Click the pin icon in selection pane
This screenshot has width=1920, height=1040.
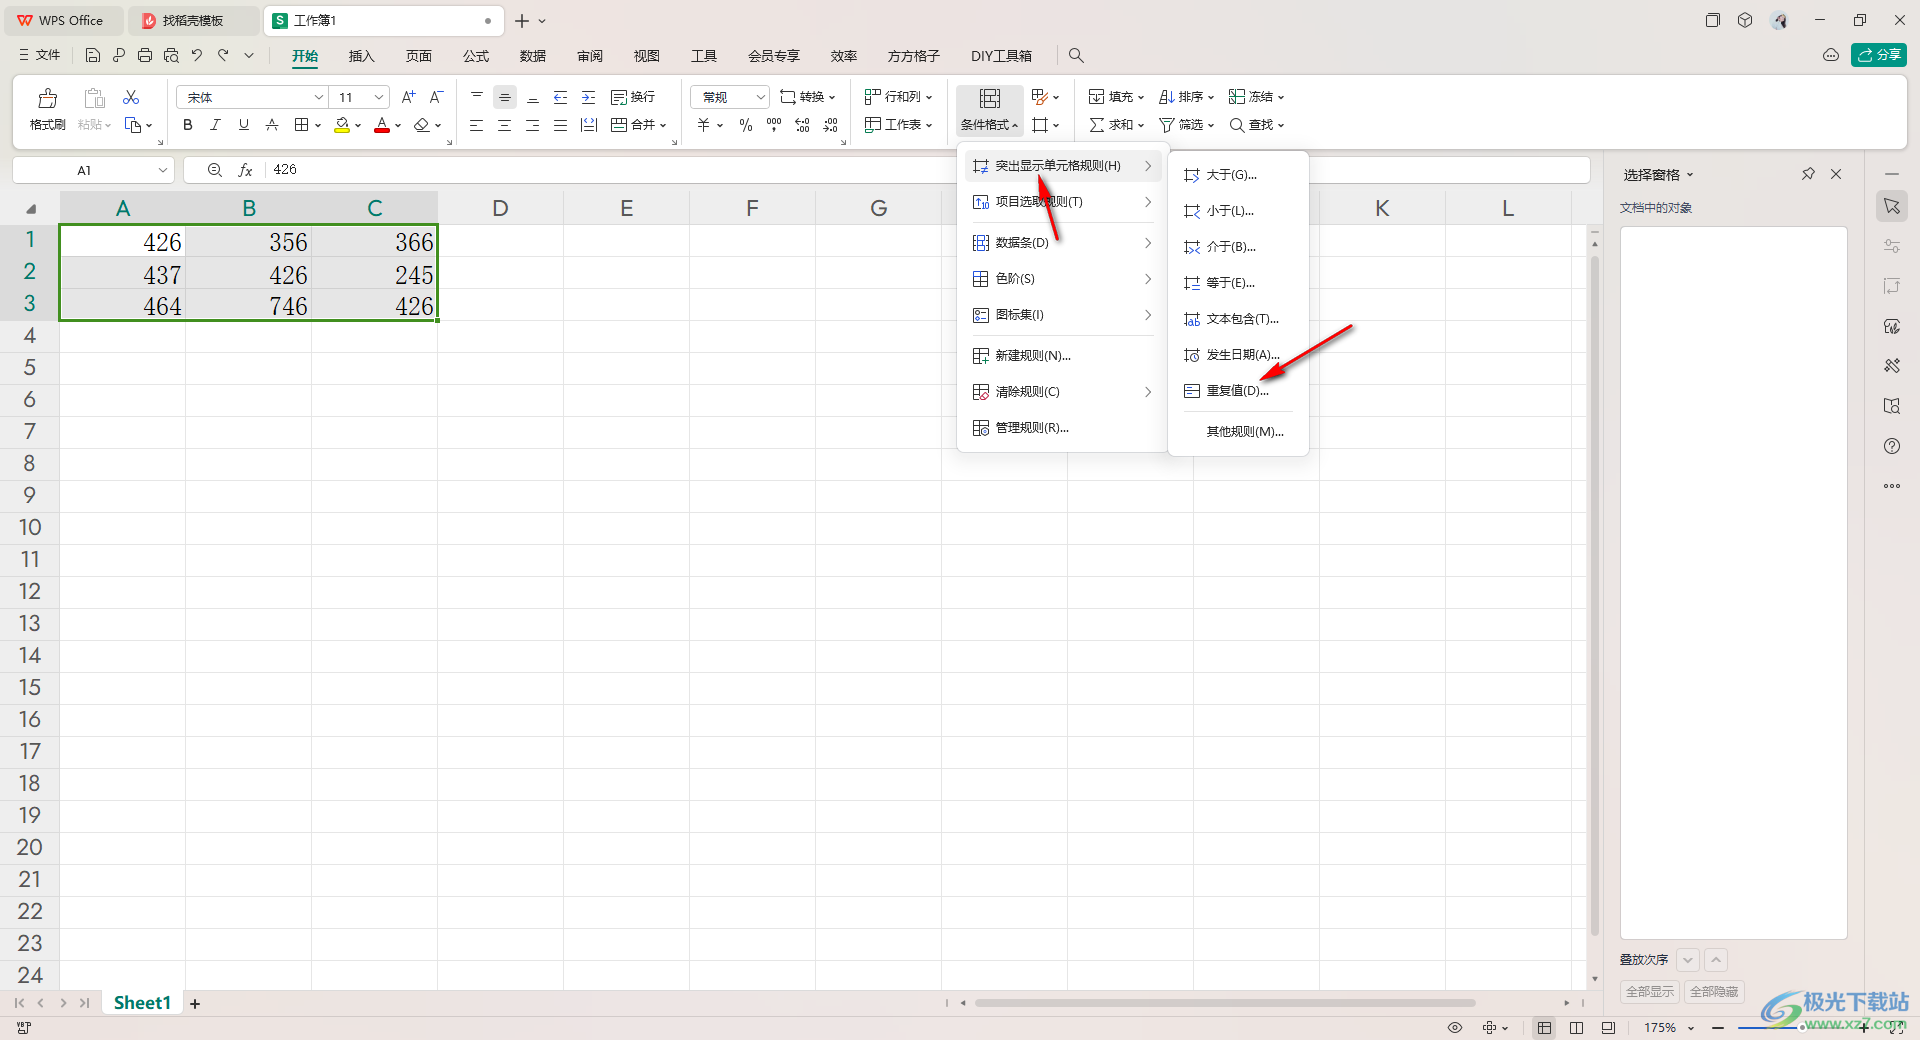click(1808, 174)
